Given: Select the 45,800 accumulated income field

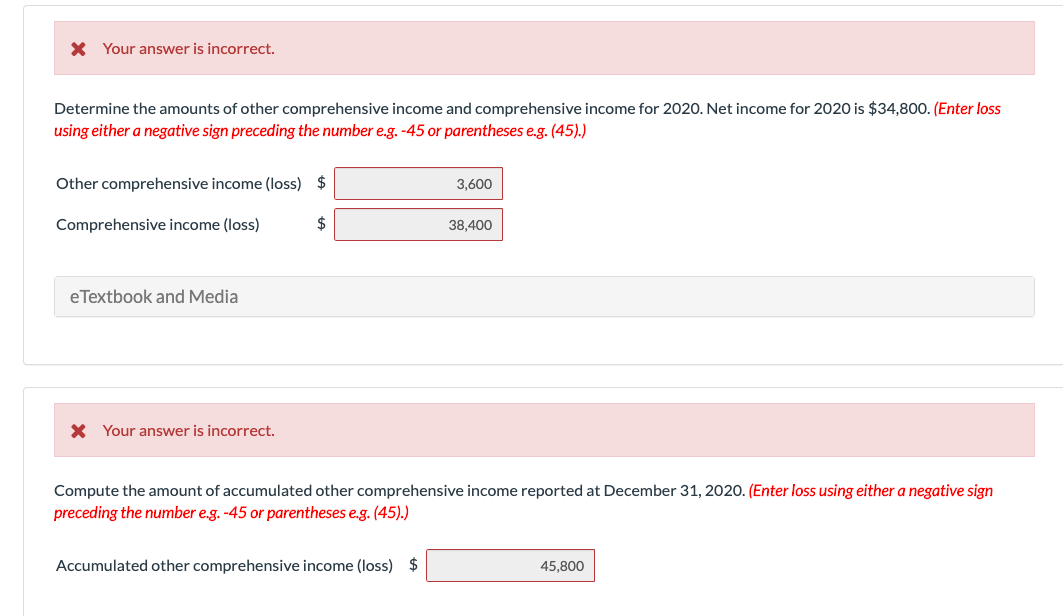Looking at the screenshot, I should 510,565.
